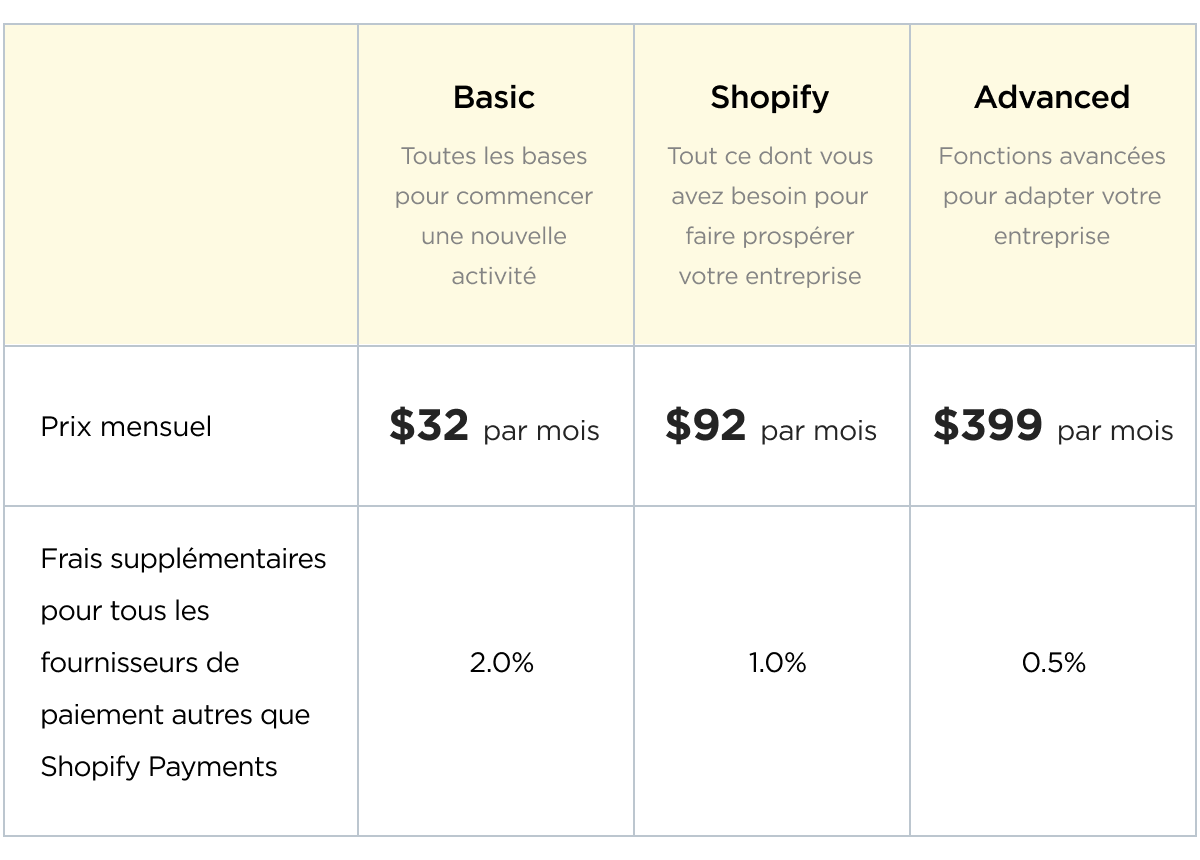Click "votre entreprise" text under Shopify
Screen dimensions: 1200x860
click(770, 276)
